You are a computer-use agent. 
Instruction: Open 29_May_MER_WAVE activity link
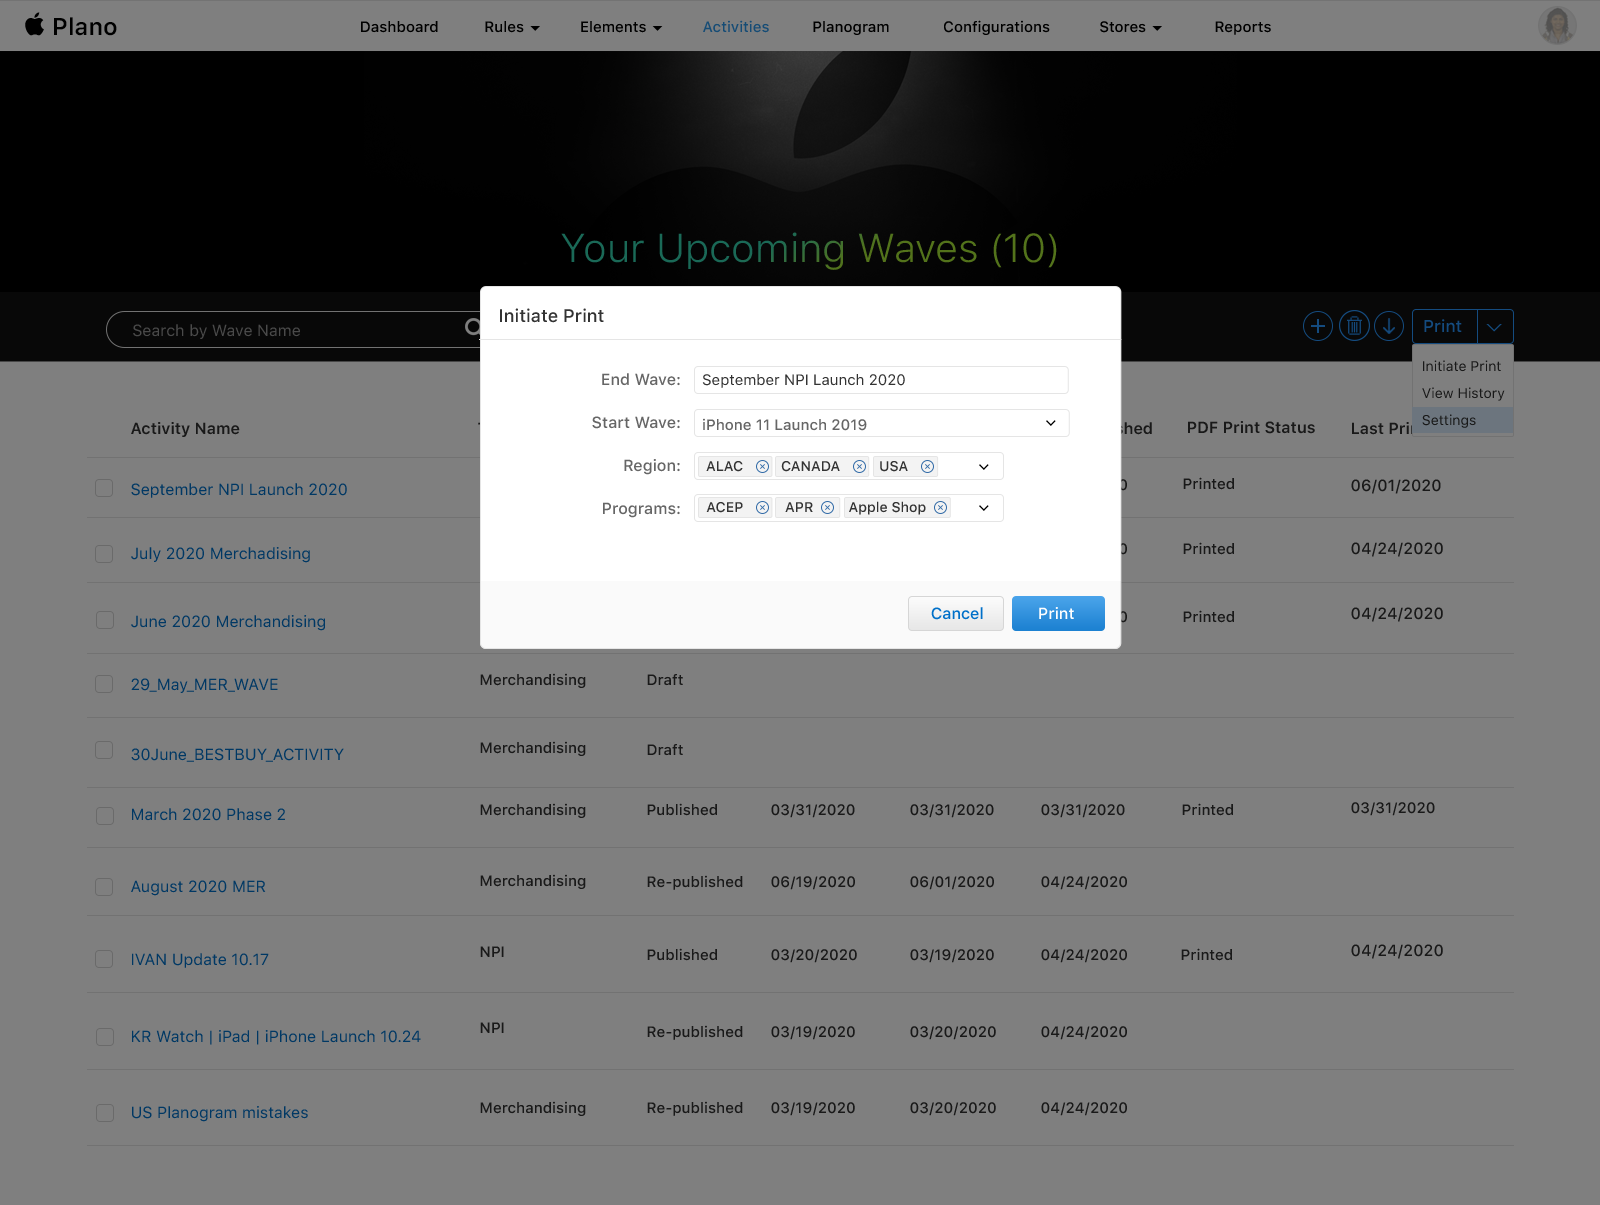[204, 684]
